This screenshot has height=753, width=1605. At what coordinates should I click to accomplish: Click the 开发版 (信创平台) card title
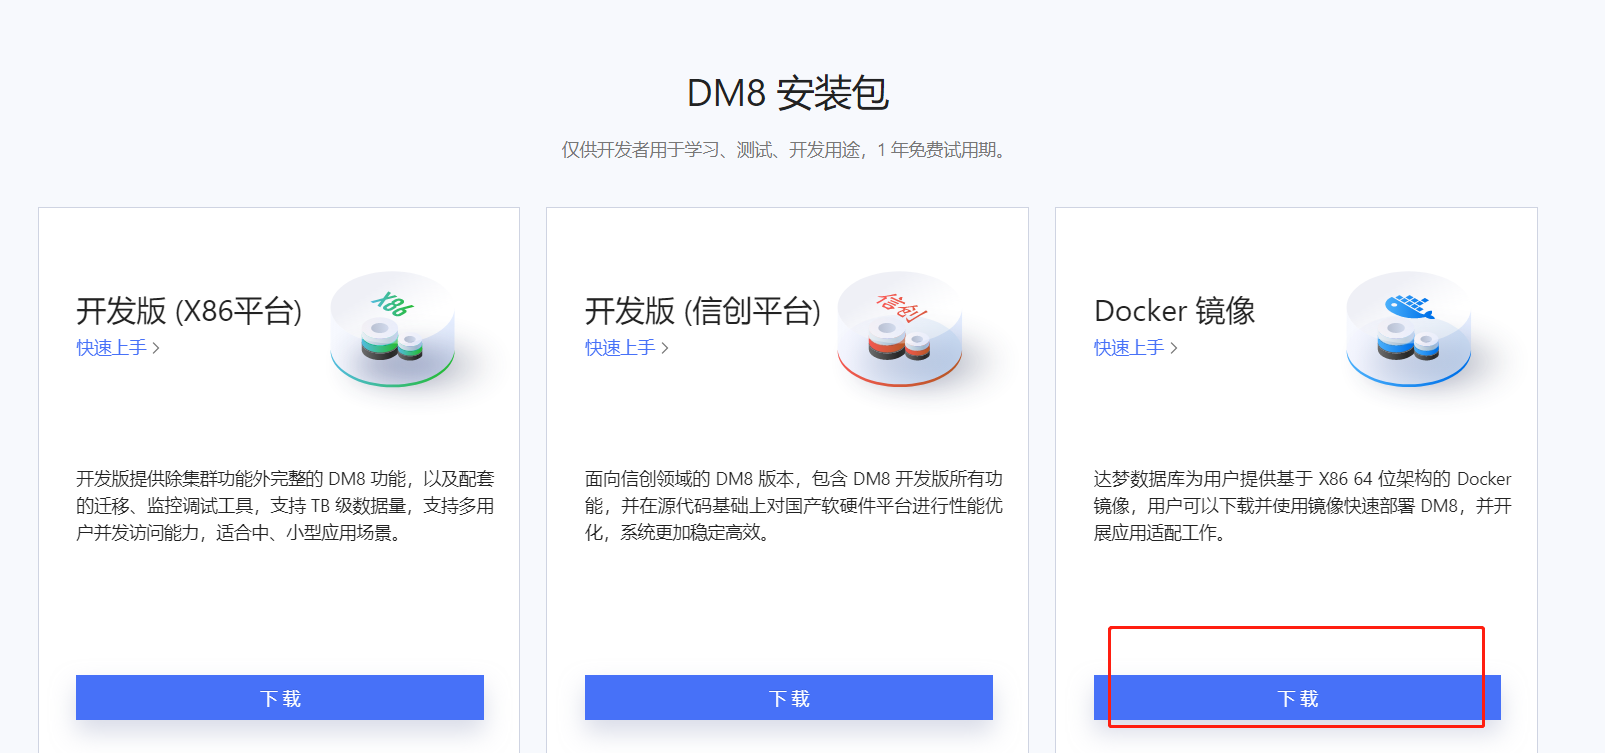click(702, 311)
